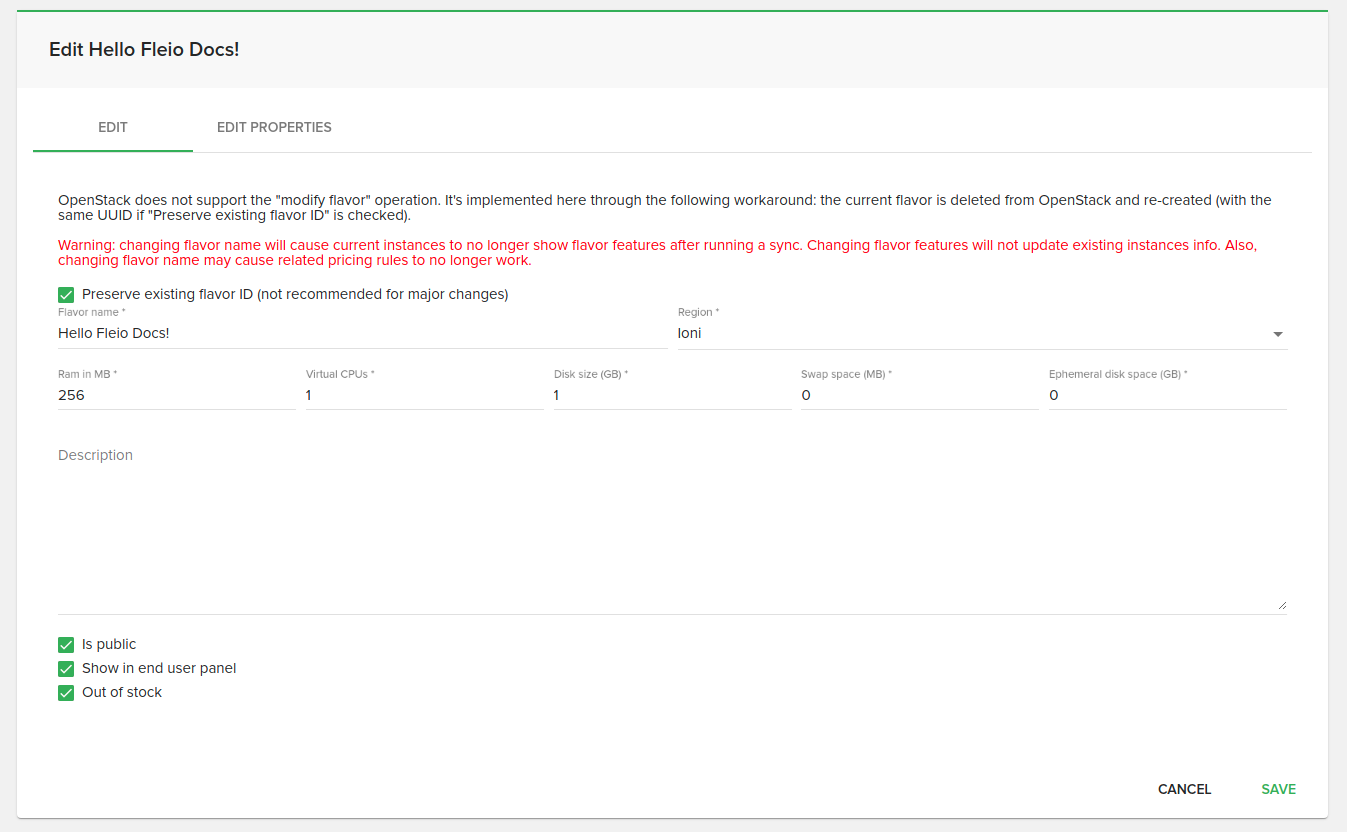The width and height of the screenshot is (1347, 832).
Task: Click Cancel to discard changes
Action: pyautogui.click(x=1184, y=789)
